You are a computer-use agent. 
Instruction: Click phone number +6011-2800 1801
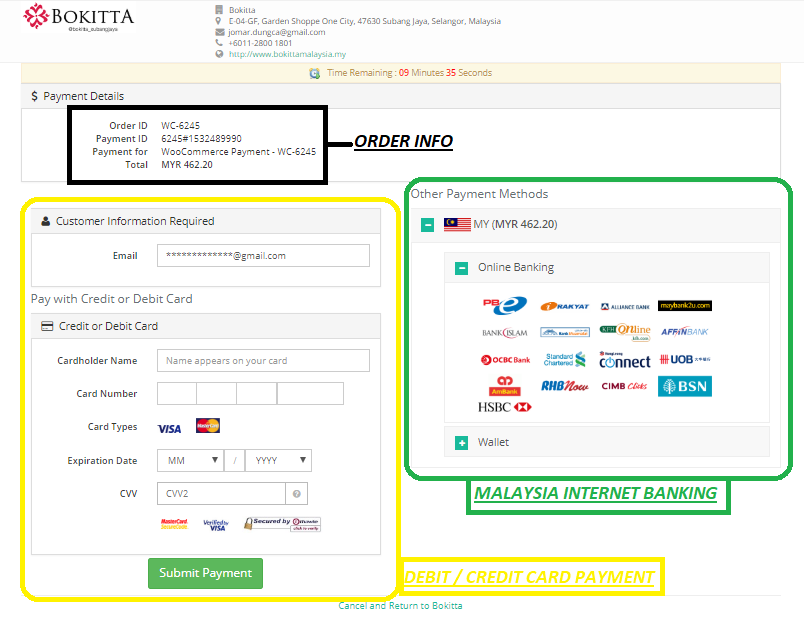click(x=260, y=43)
